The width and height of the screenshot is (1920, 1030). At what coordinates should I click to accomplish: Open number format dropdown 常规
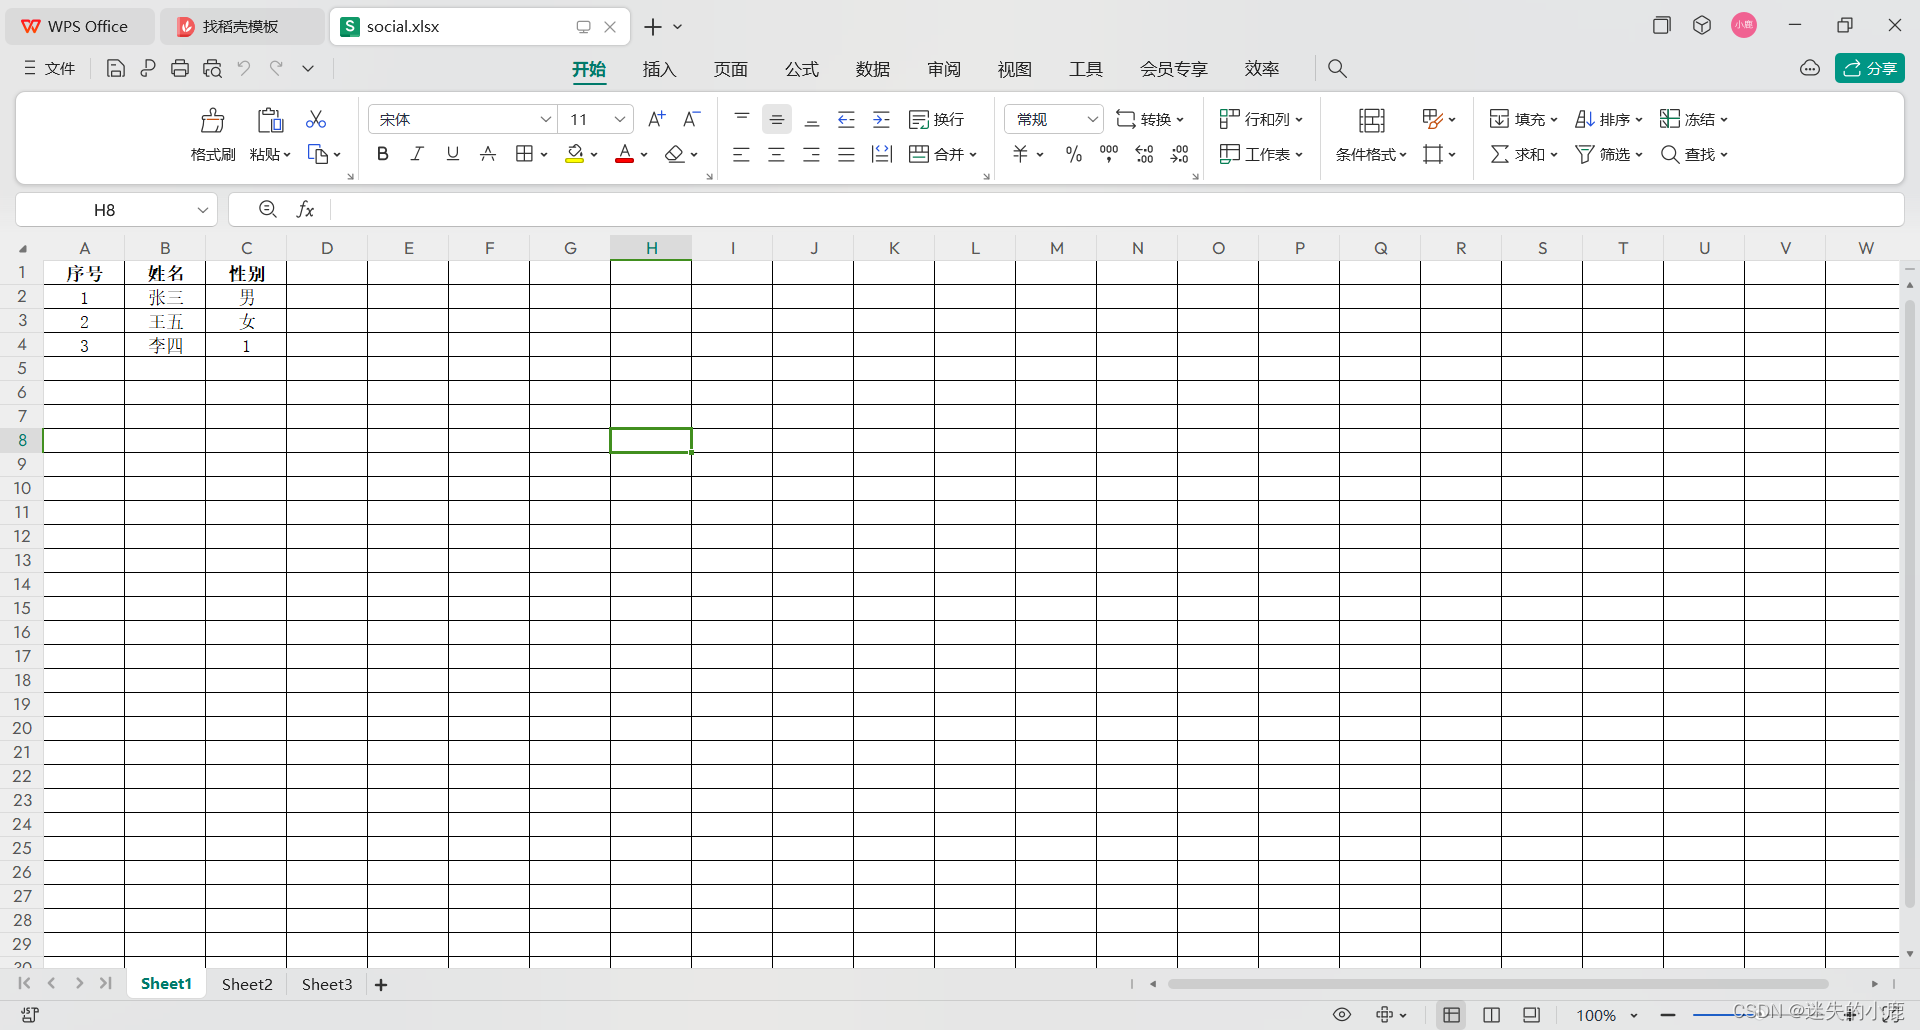1092,119
